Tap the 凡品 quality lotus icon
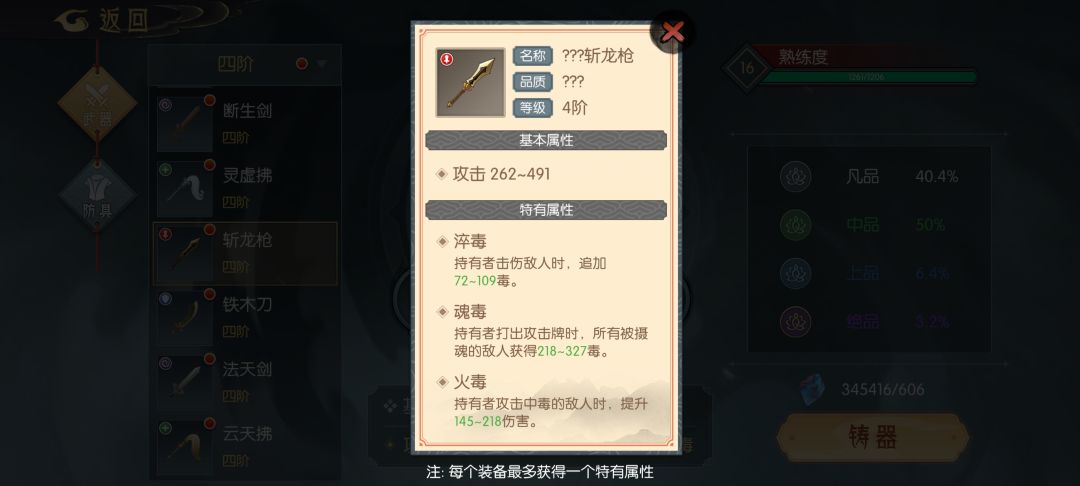This screenshot has width=1080, height=486. pos(796,177)
